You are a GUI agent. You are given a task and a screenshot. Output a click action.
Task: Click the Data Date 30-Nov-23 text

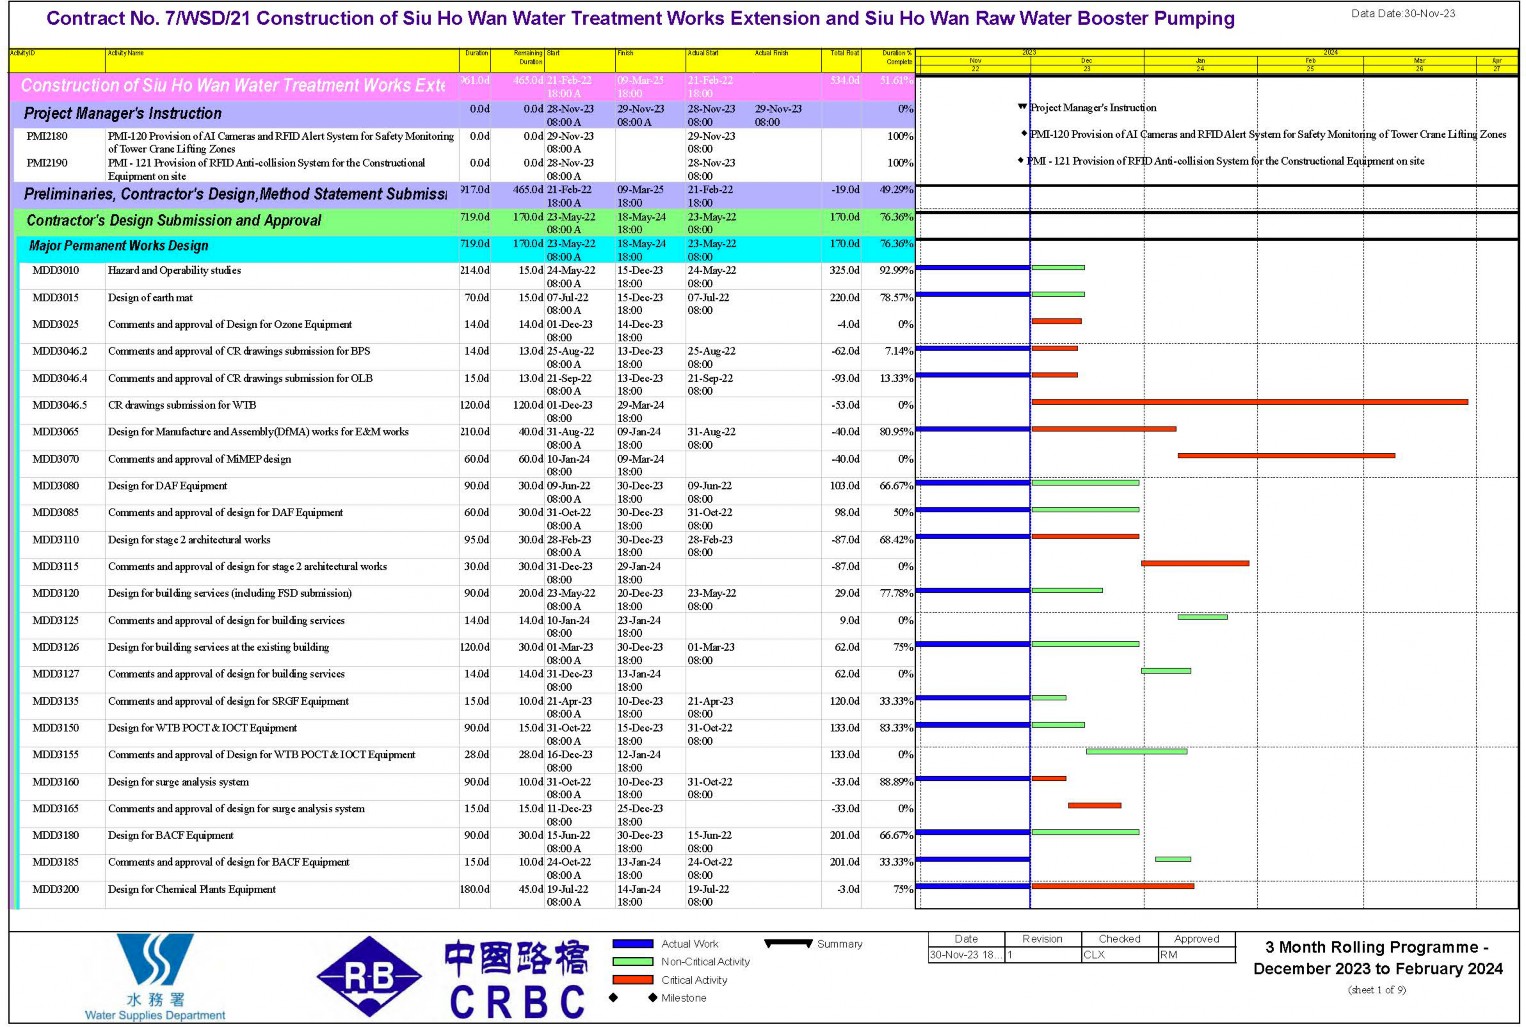pyautogui.click(x=1403, y=14)
